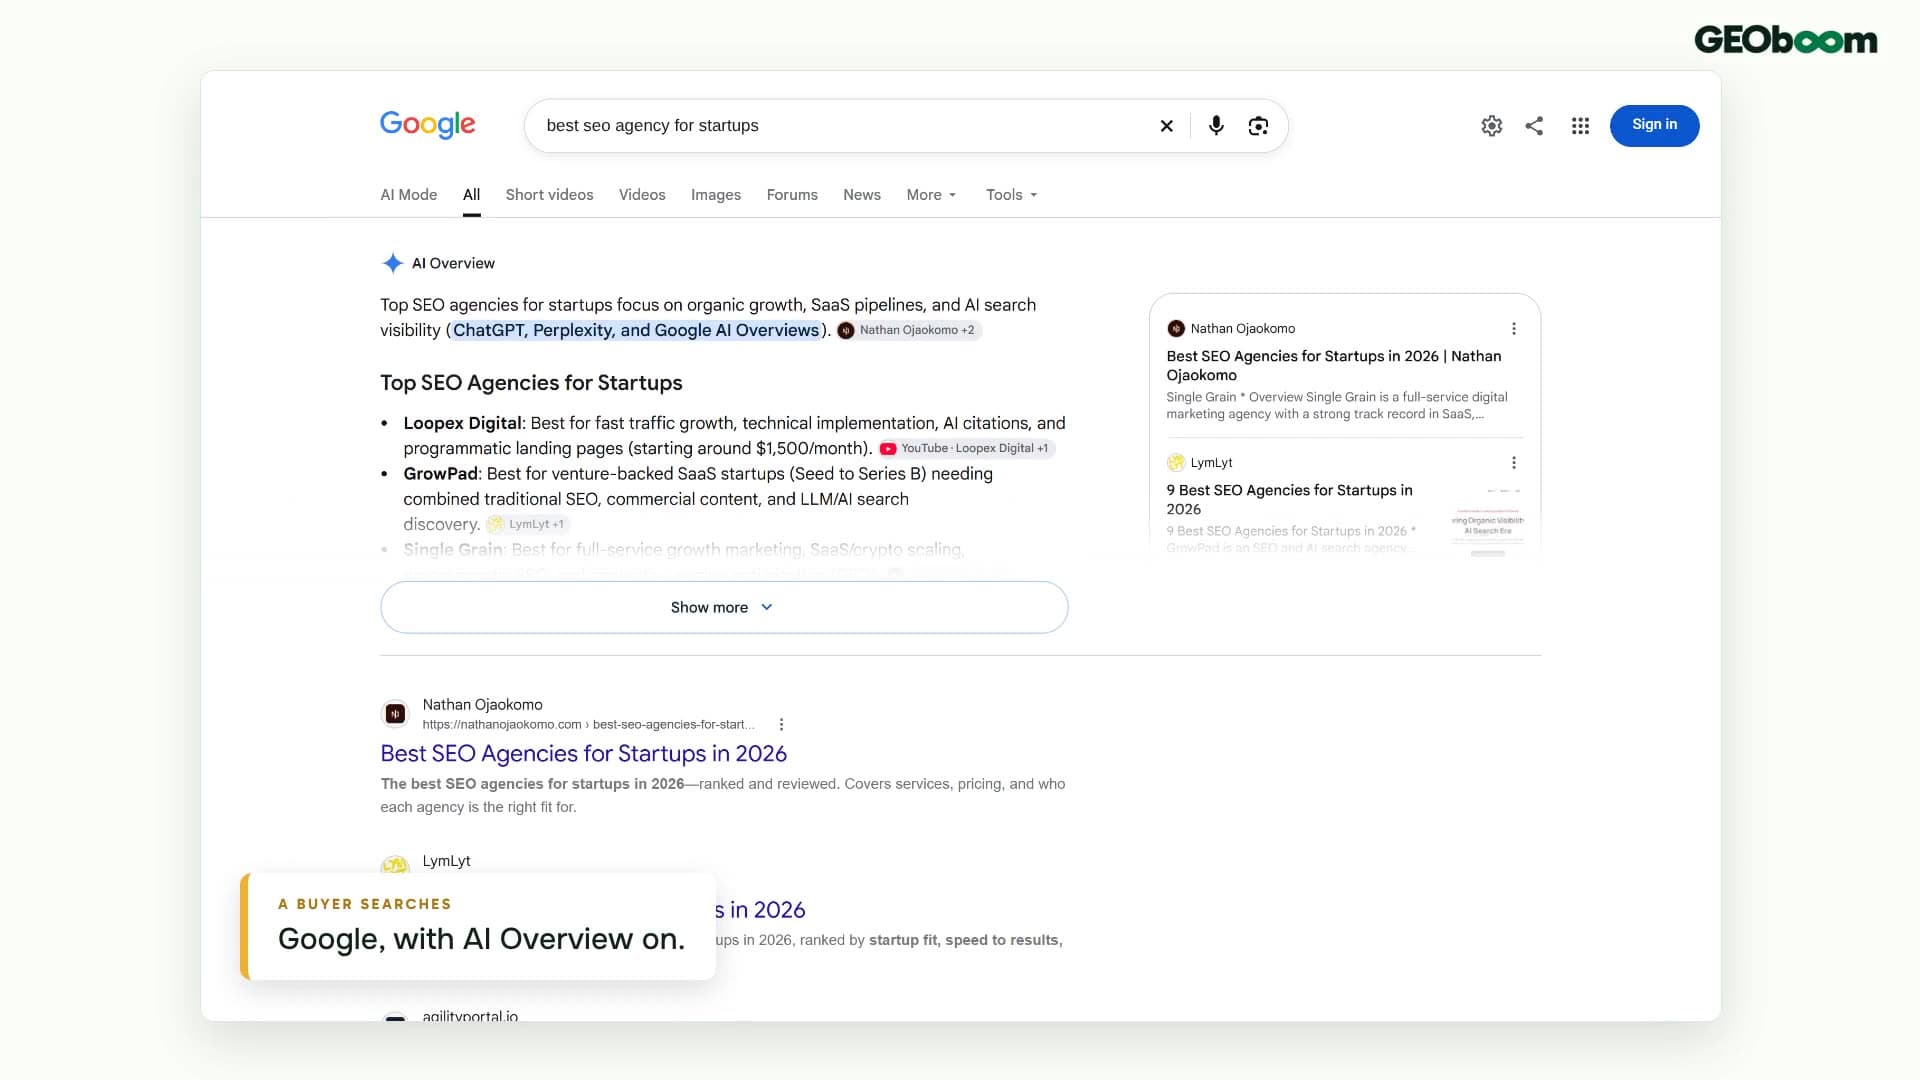Image resolution: width=1920 pixels, height=1080 pixels.
Task: Expand AI Overview with Show more
Action: pos(724,607)
